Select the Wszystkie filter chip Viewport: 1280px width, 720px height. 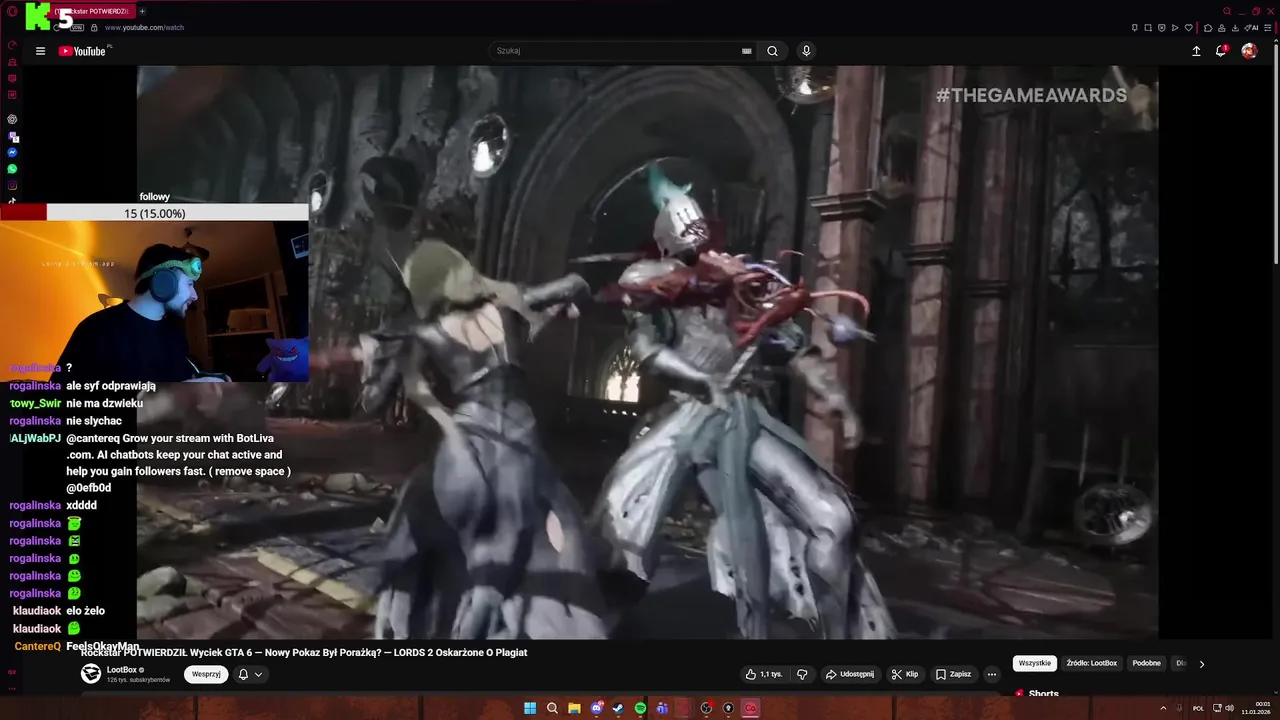[1035, 663]
